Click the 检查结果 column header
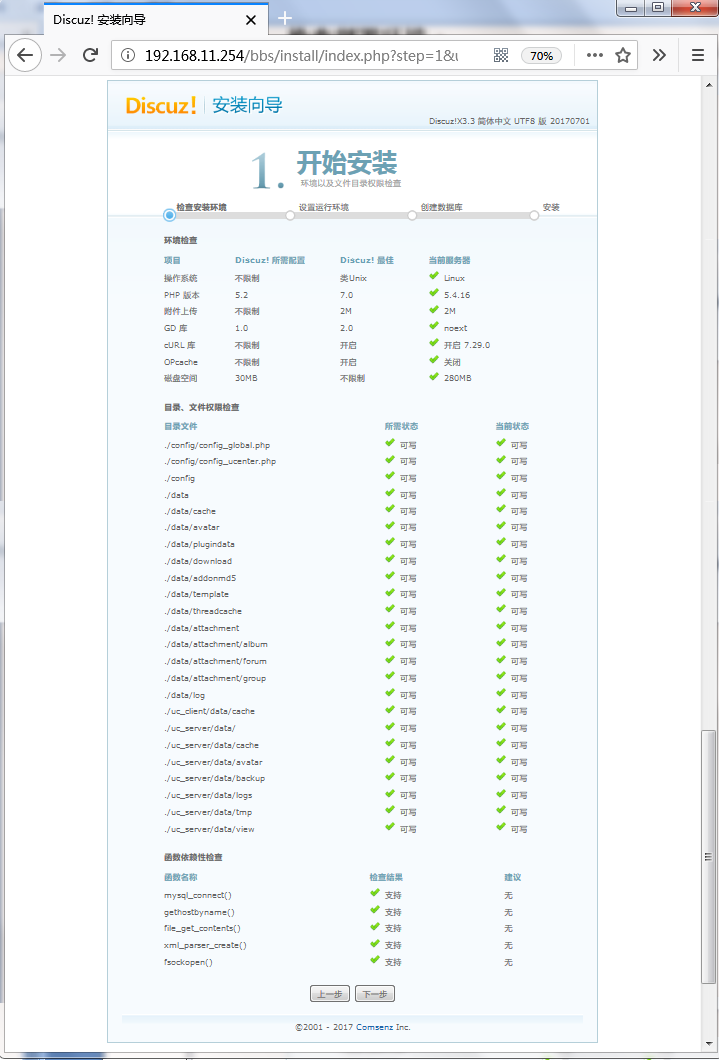Screen dimensions: 719x1060 (386, 877)
